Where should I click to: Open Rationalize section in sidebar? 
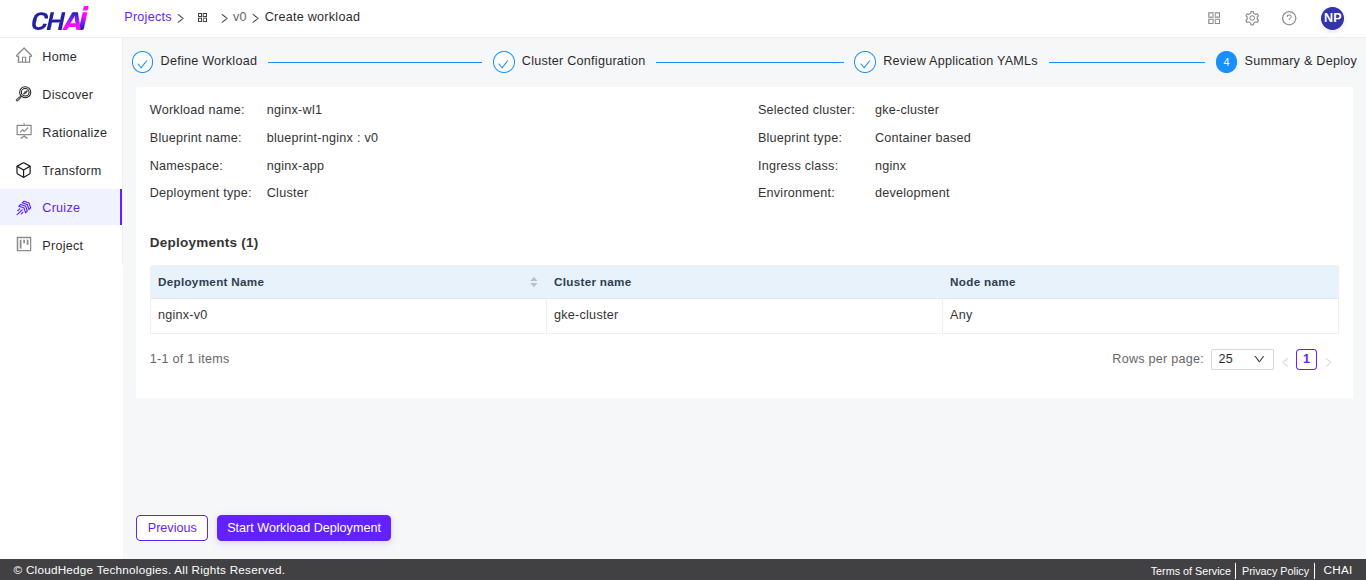pyautogui.click(x=74, y=133)
